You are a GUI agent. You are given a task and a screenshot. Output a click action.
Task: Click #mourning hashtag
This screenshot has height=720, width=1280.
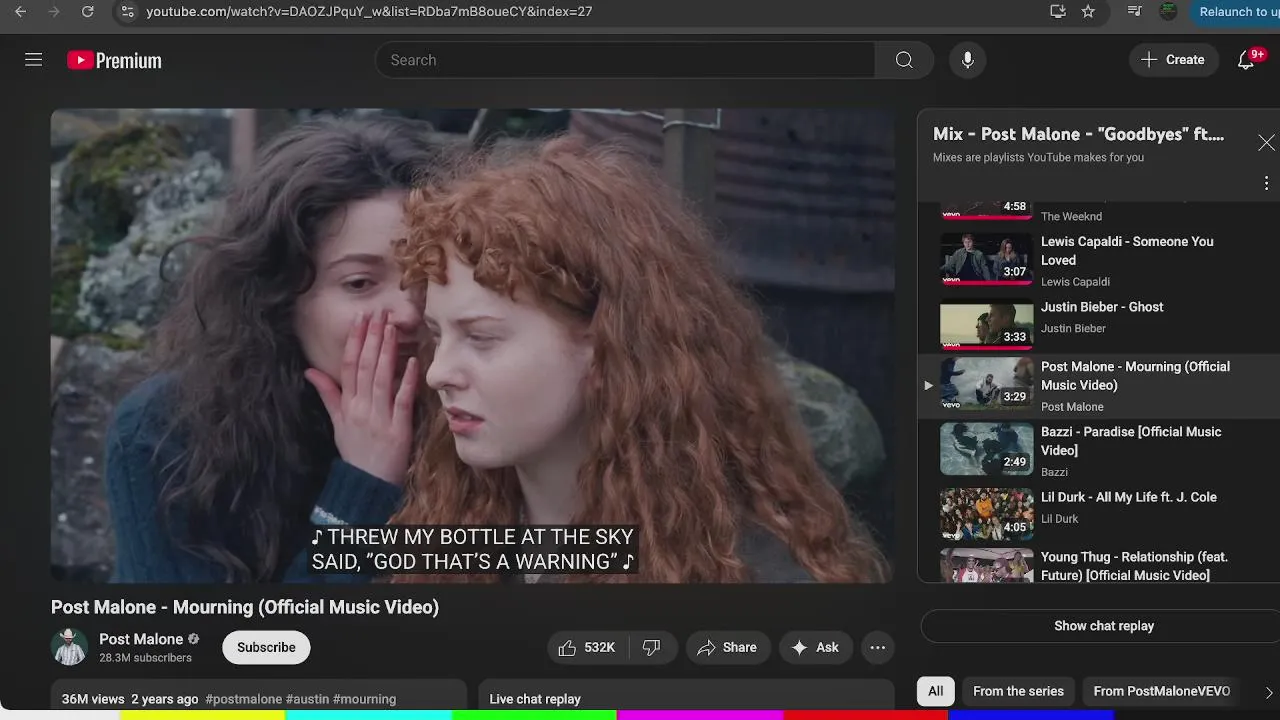click(364, 699)
